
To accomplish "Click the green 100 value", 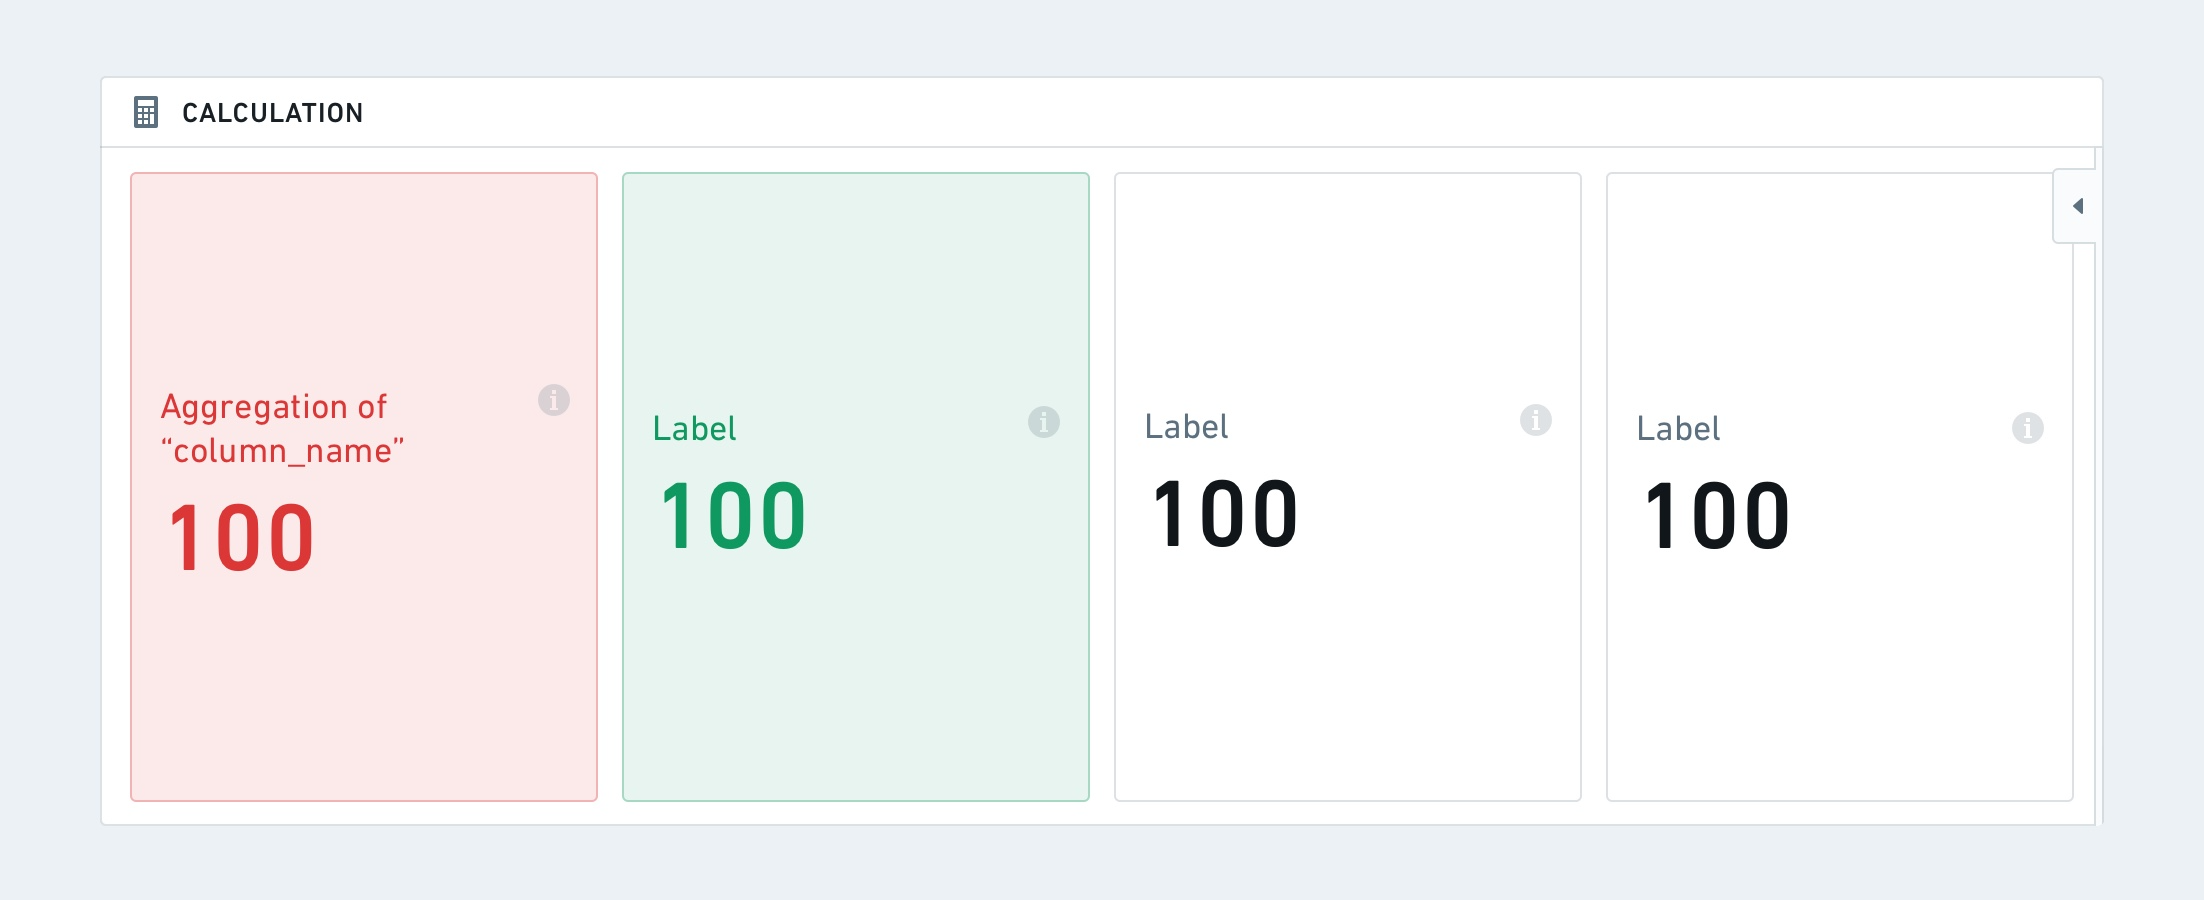I will point(733,516).
